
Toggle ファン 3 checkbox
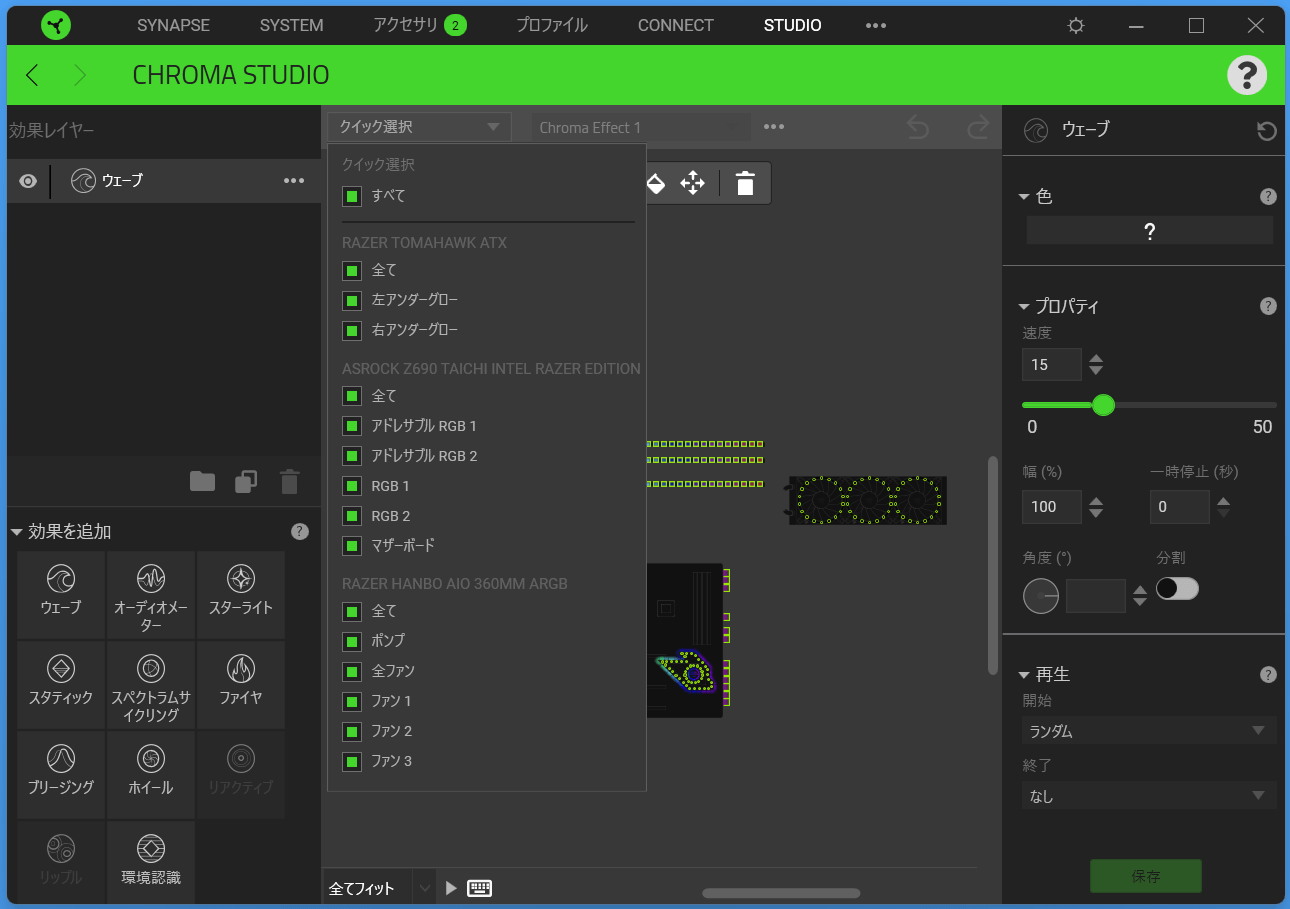[x=351, y=762]
